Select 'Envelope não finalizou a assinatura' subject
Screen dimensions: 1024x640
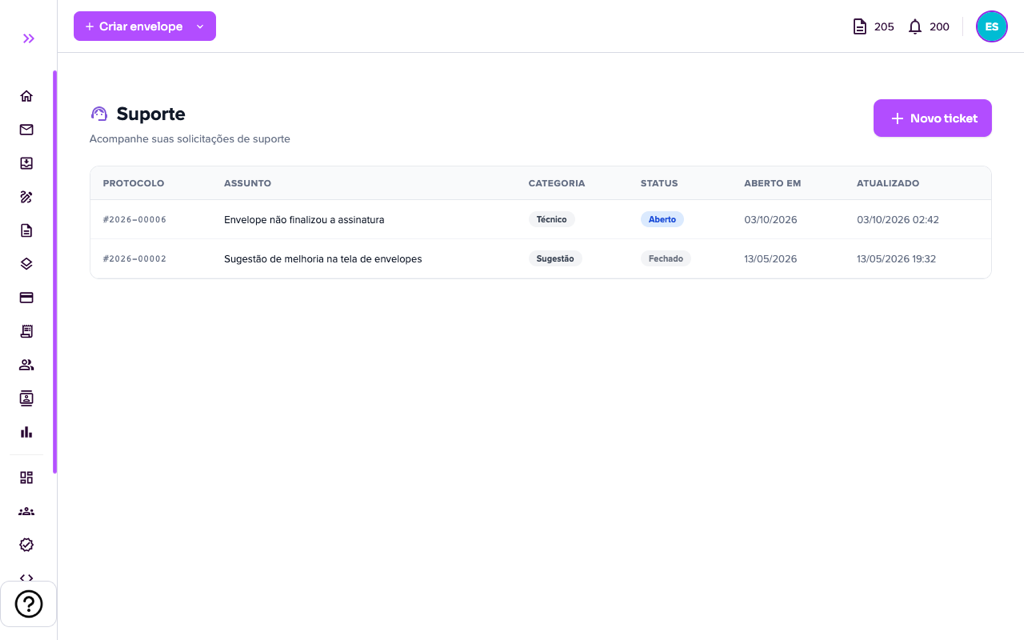tap(304, 219)
